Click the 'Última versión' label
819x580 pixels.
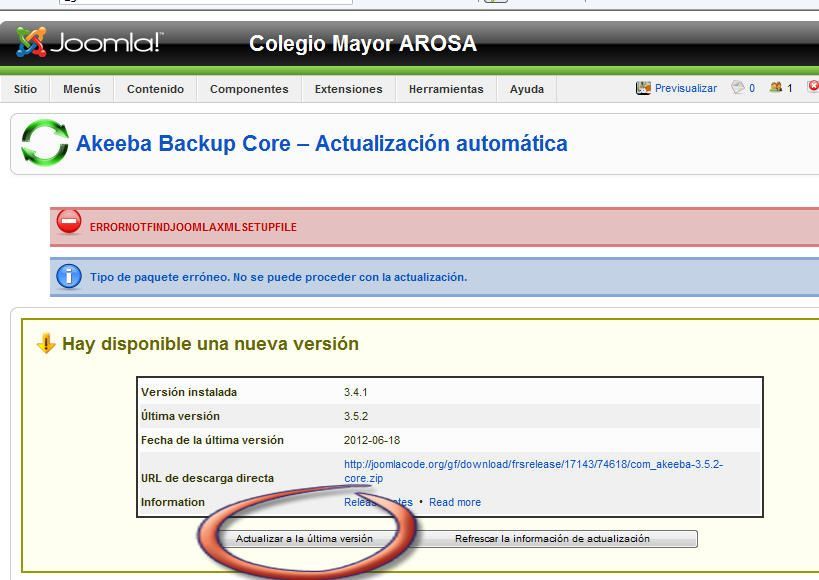point(180,416)
